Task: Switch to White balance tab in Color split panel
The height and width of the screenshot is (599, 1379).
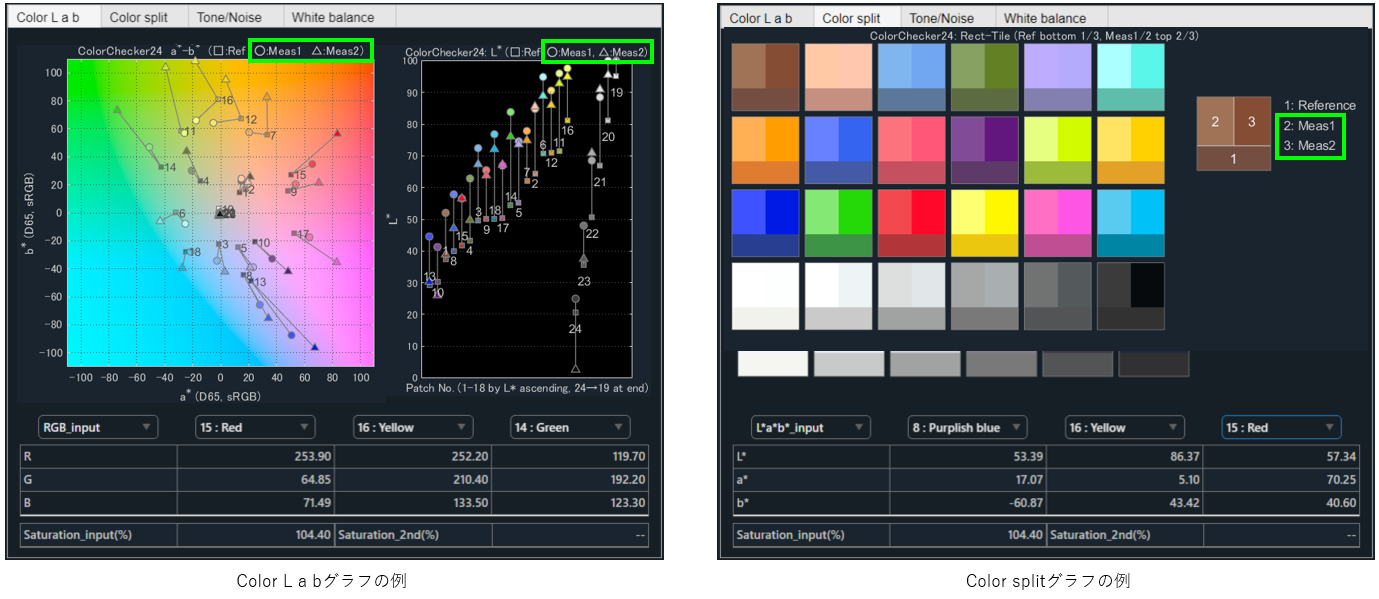Action: point(1044,18)
